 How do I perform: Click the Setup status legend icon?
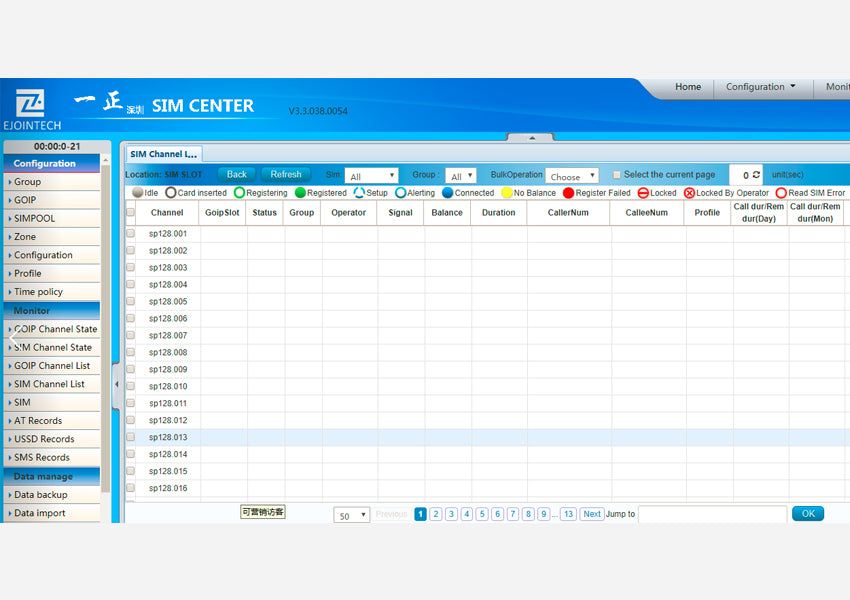[x=359, y=192]
